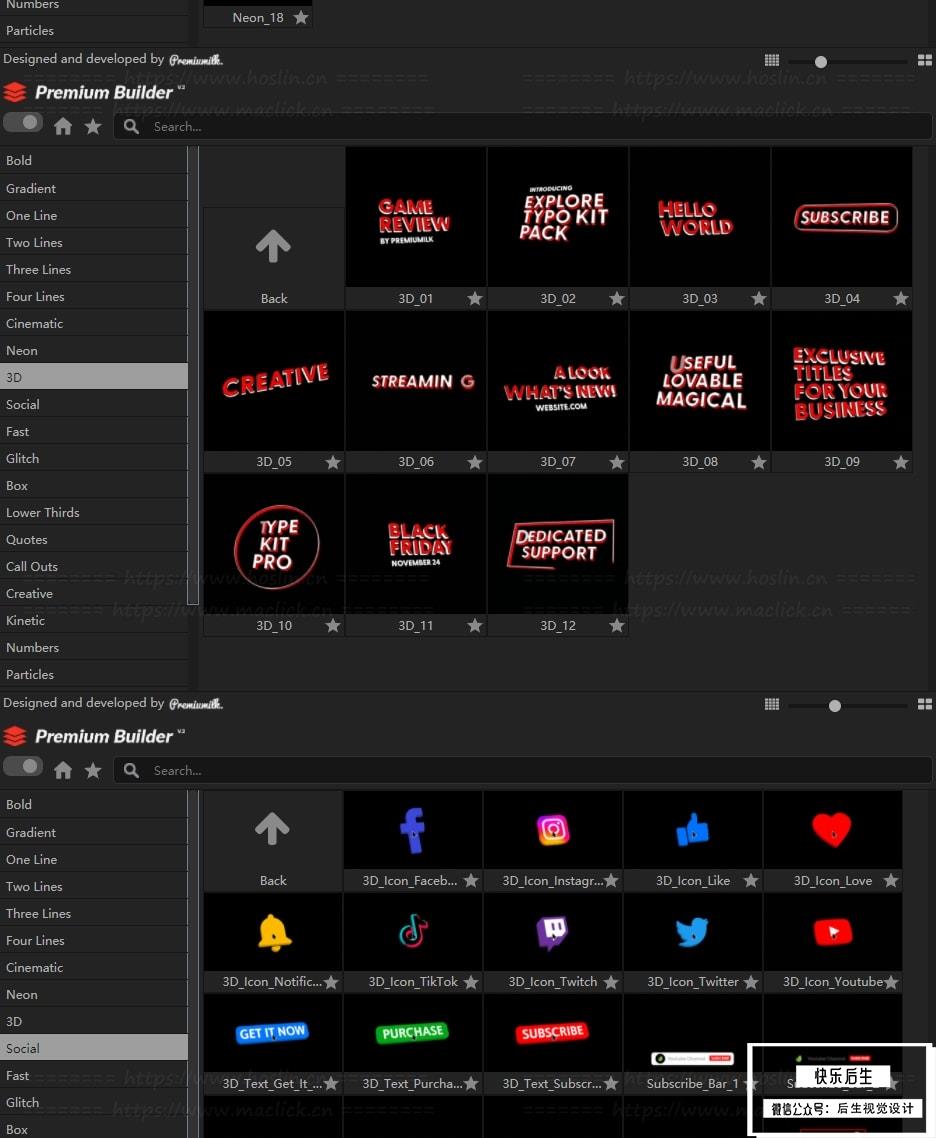
Task: Select the Black Friday 3D_11 thumbnail
Action: 416,544
